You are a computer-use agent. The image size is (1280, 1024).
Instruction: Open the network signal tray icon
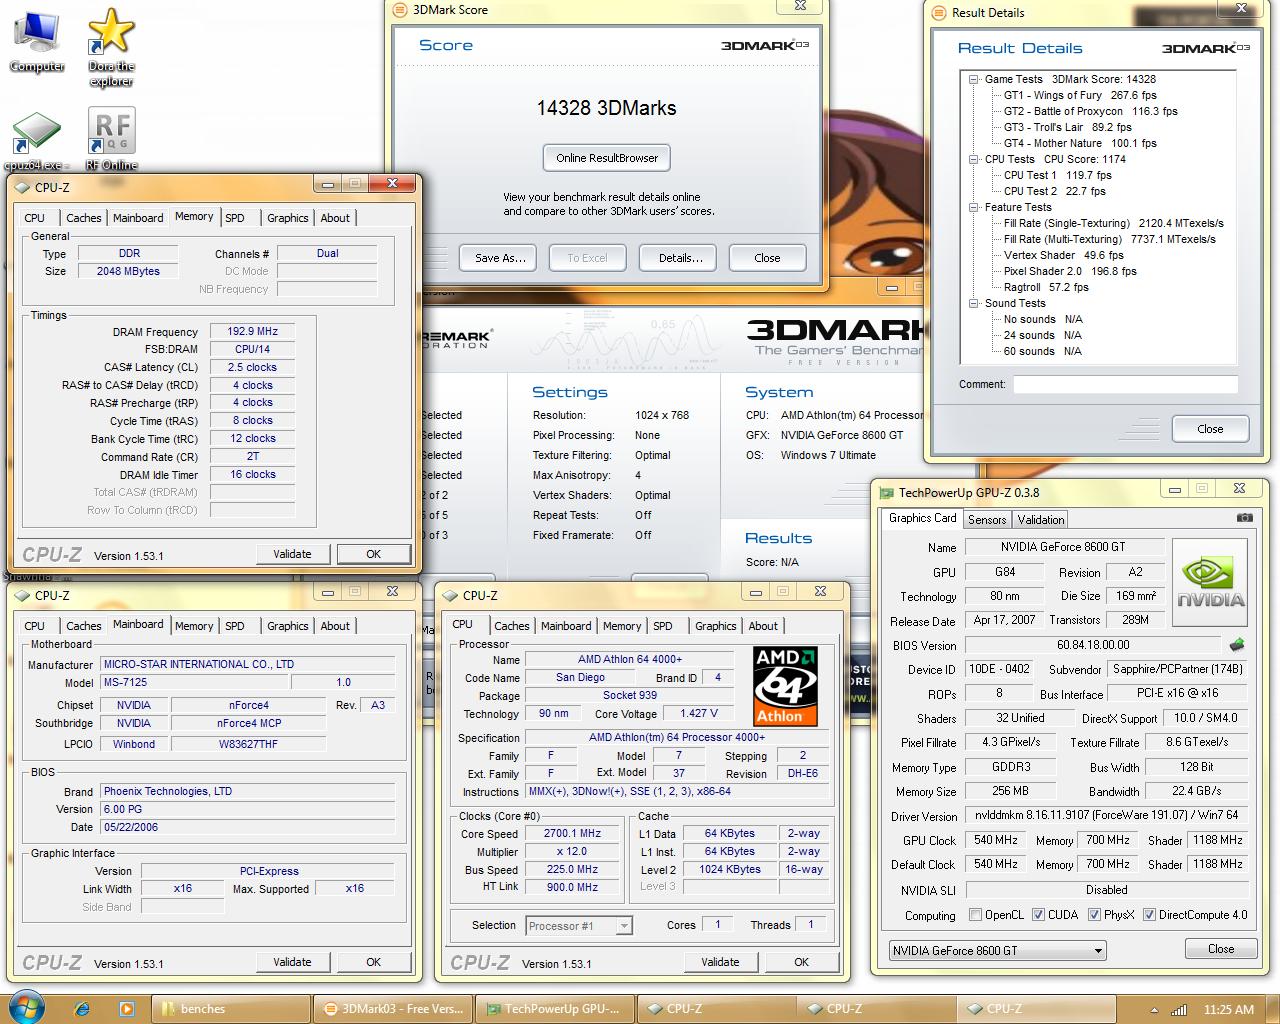coord(1179,1010)
